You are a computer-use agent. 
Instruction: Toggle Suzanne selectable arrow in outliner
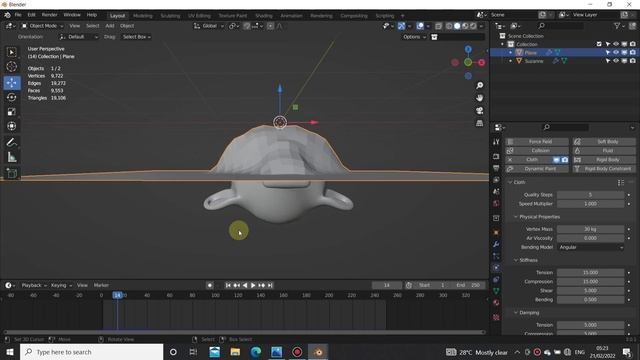click(x=608, y=61)
